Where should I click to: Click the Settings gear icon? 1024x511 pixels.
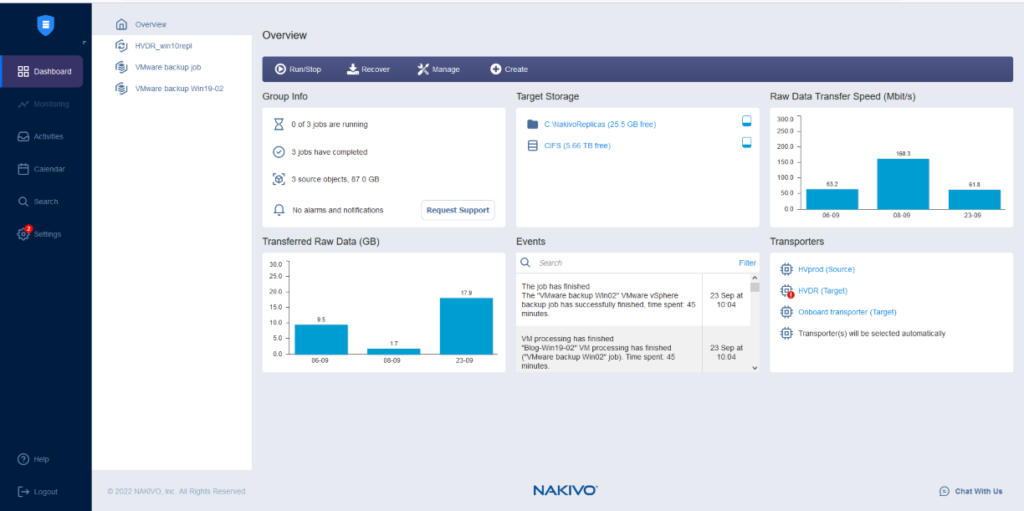click(x=24, y=235)
